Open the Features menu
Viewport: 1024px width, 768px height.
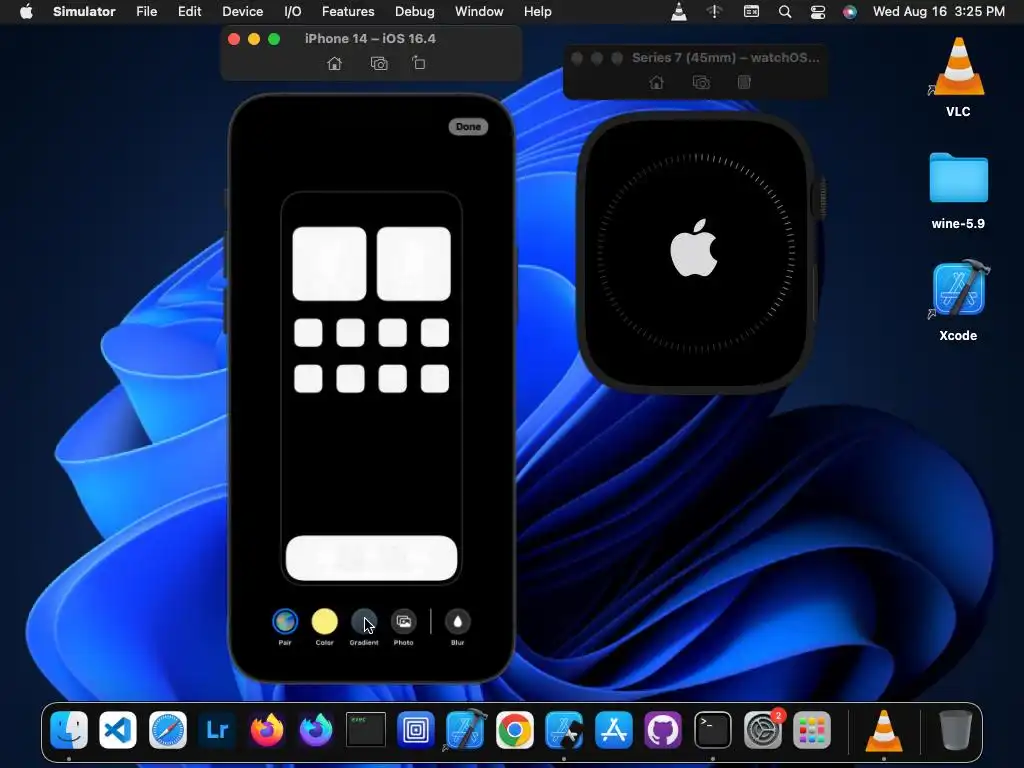[x=348, y=12]
